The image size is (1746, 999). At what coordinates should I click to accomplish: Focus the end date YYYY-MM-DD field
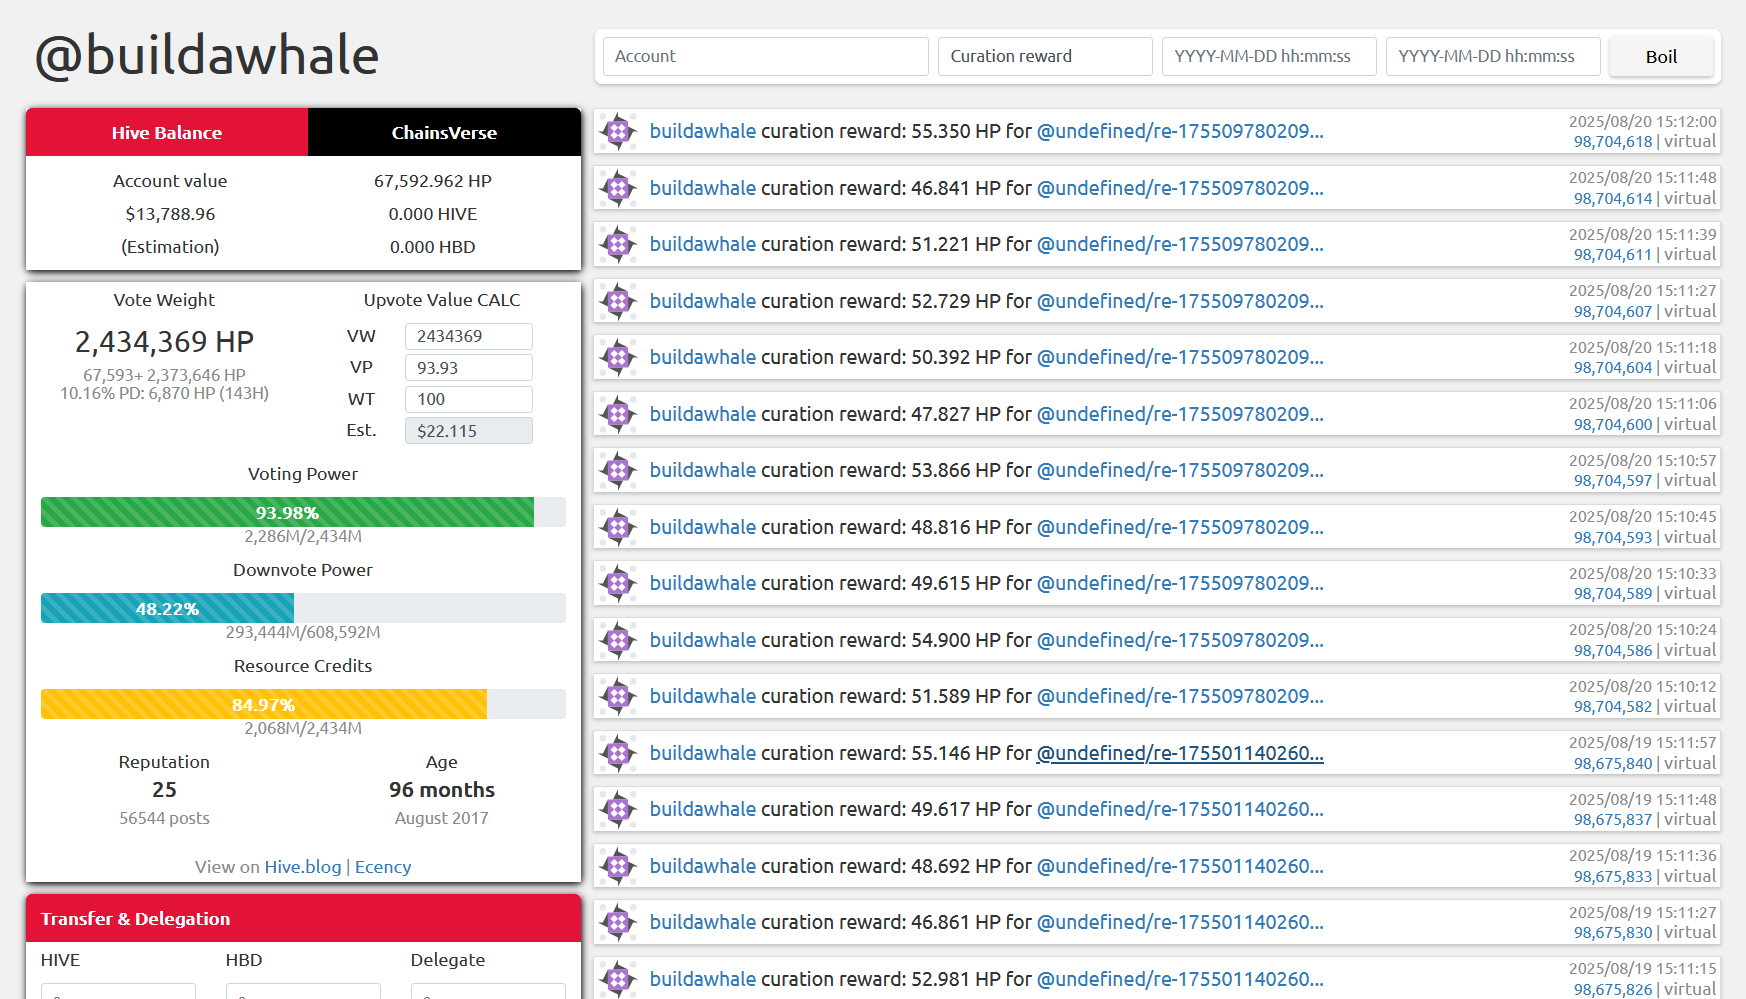1493,57
